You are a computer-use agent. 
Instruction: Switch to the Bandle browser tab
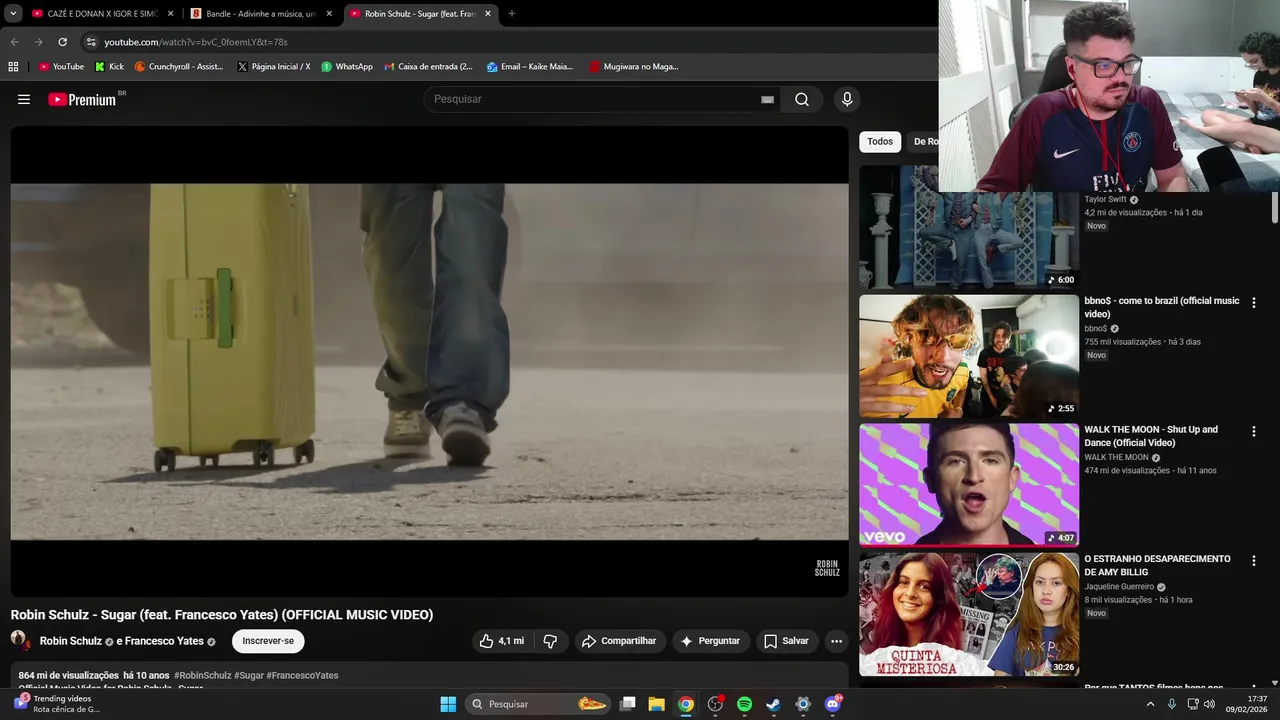point(260,14)
